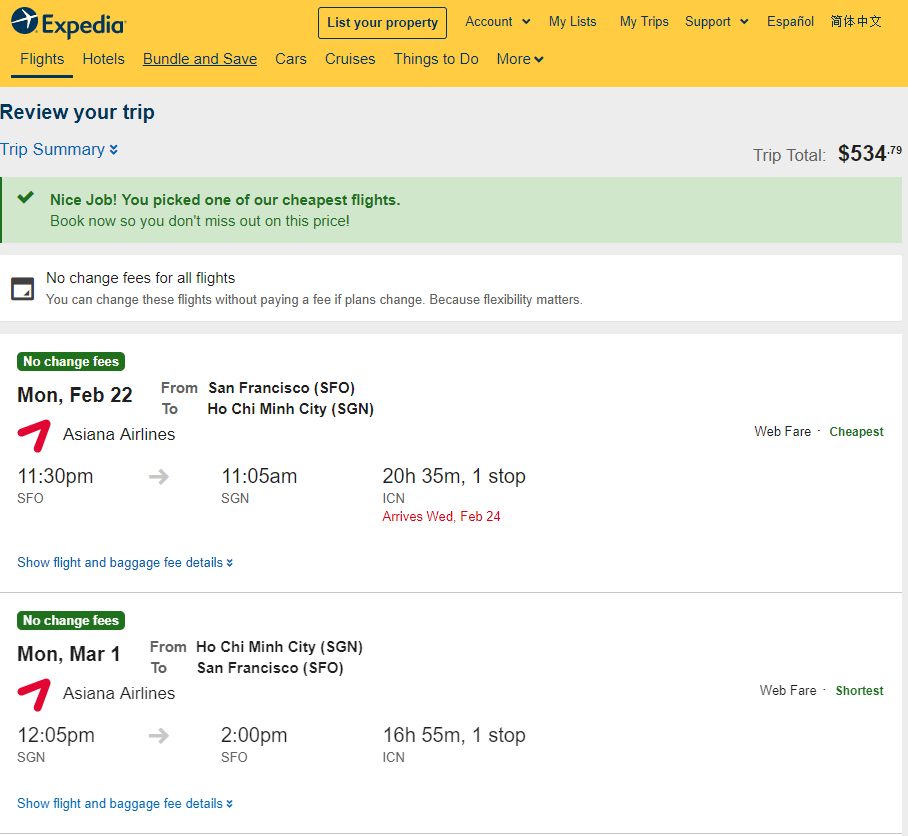
Task: Click Asiana Airlines logo on Mar 1 flight
Action: click(x=34, y=695)
